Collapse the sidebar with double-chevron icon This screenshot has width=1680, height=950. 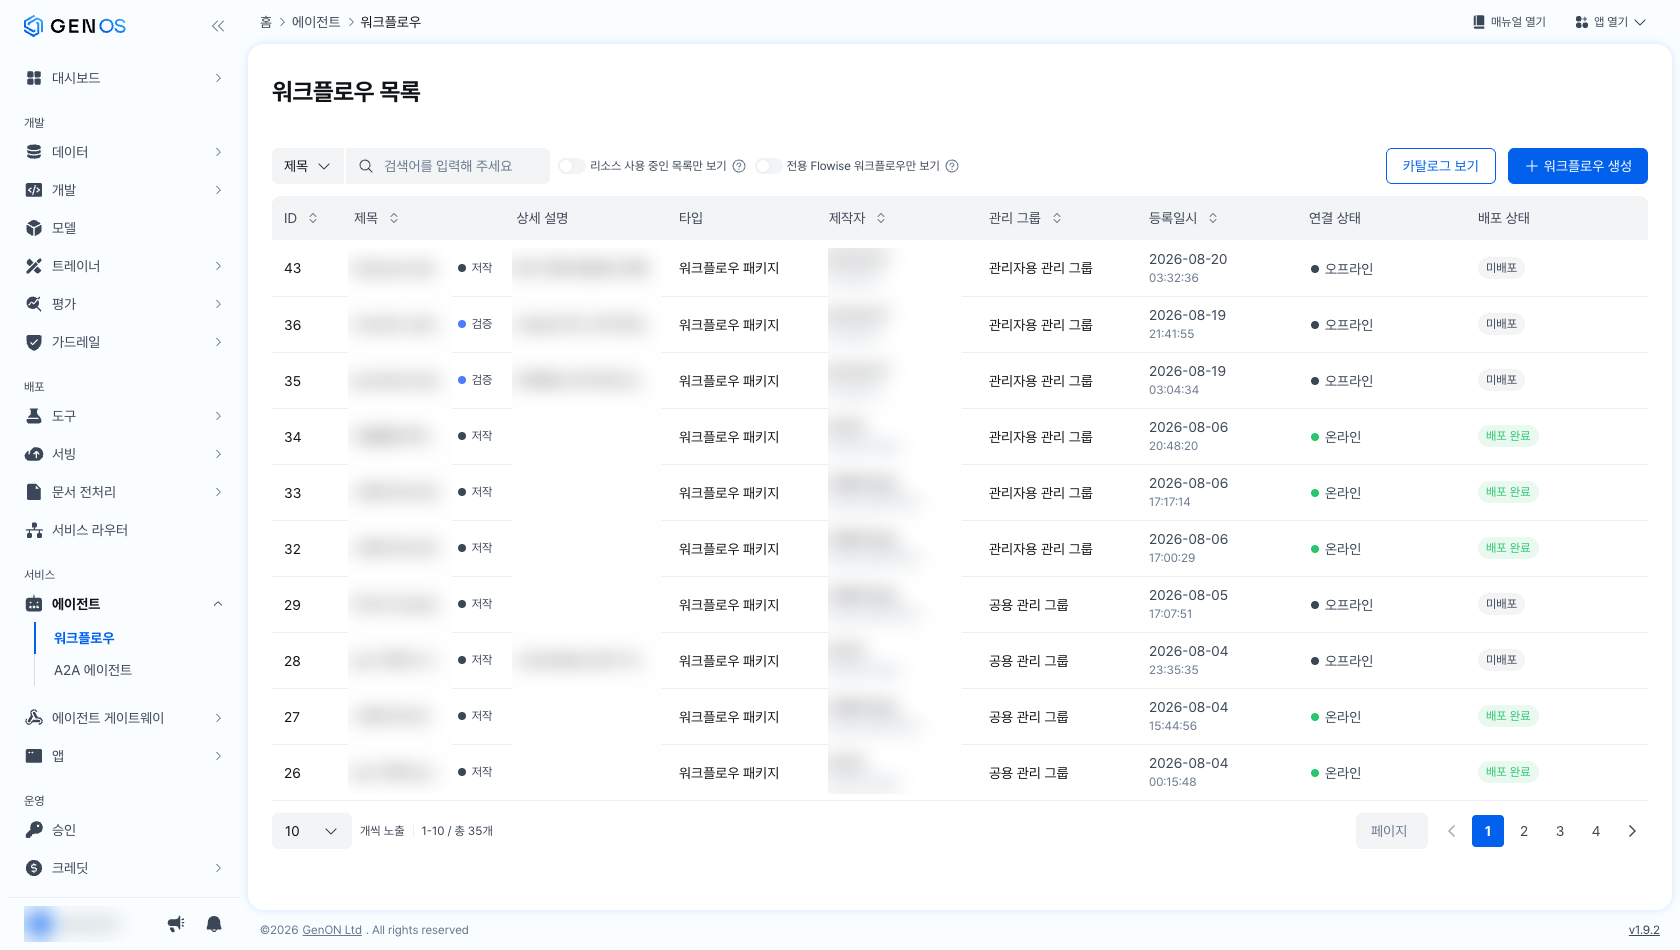click(x=218, y=26)
